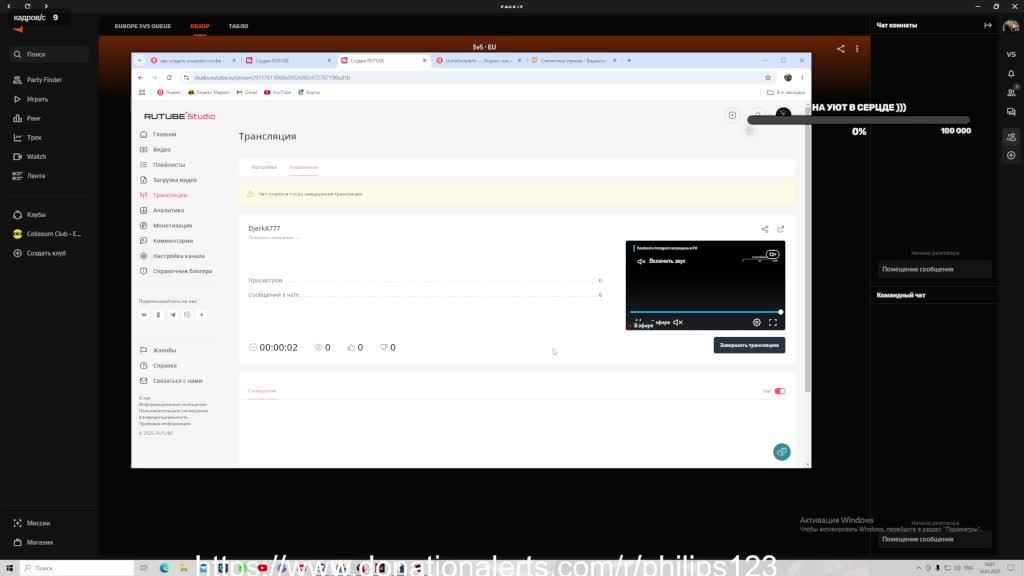The height and width of the screenshot is (576, 1024).
Task: Click the Сообщения chat tab
Action: (262, 391)
